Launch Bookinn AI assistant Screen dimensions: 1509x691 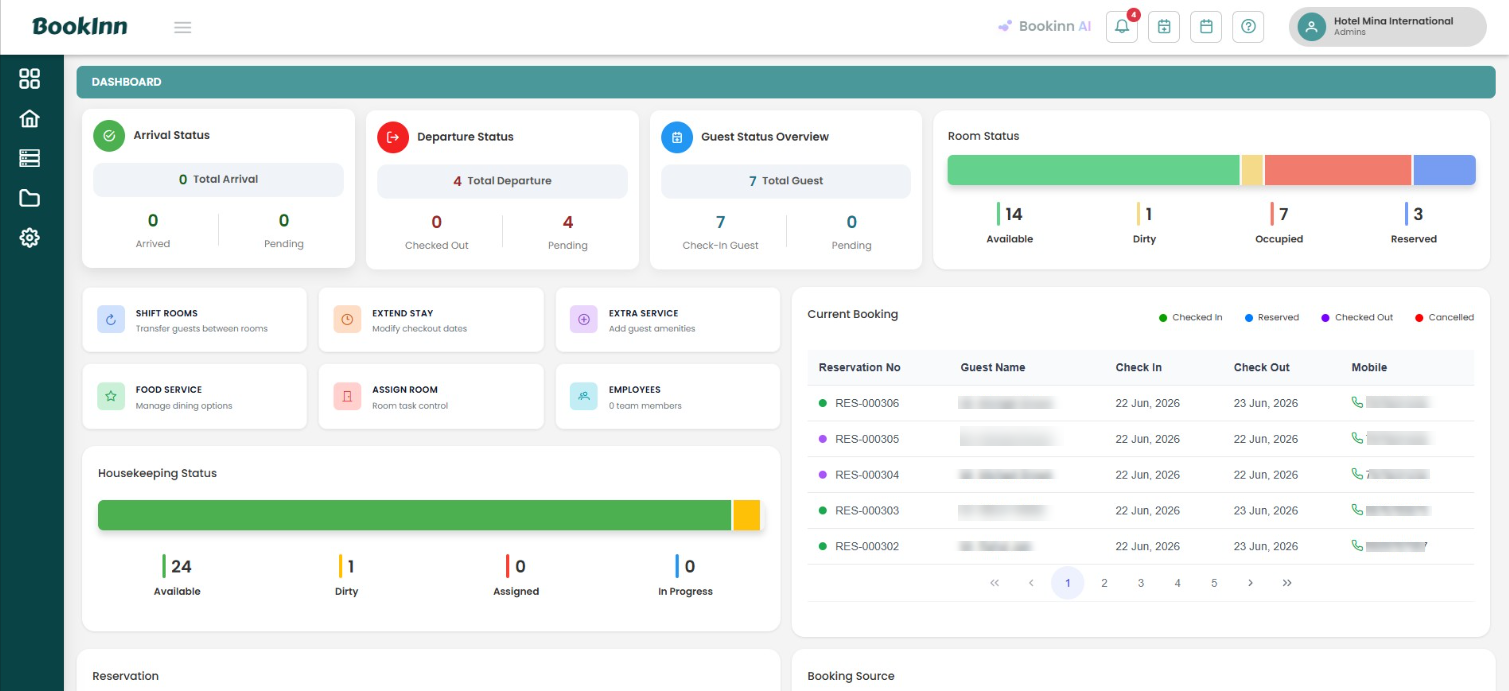[x=1044, y=27]
